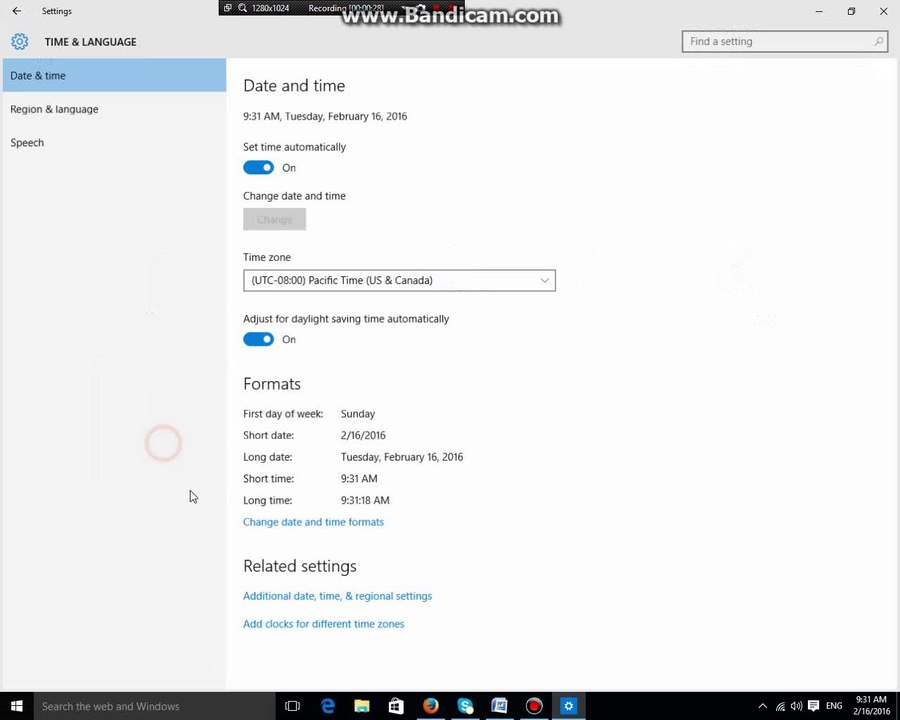The height and width of the screenshot is (720, 900).
Task: Open the Word document taskbar icon
Action: click(x=499, y=706)
